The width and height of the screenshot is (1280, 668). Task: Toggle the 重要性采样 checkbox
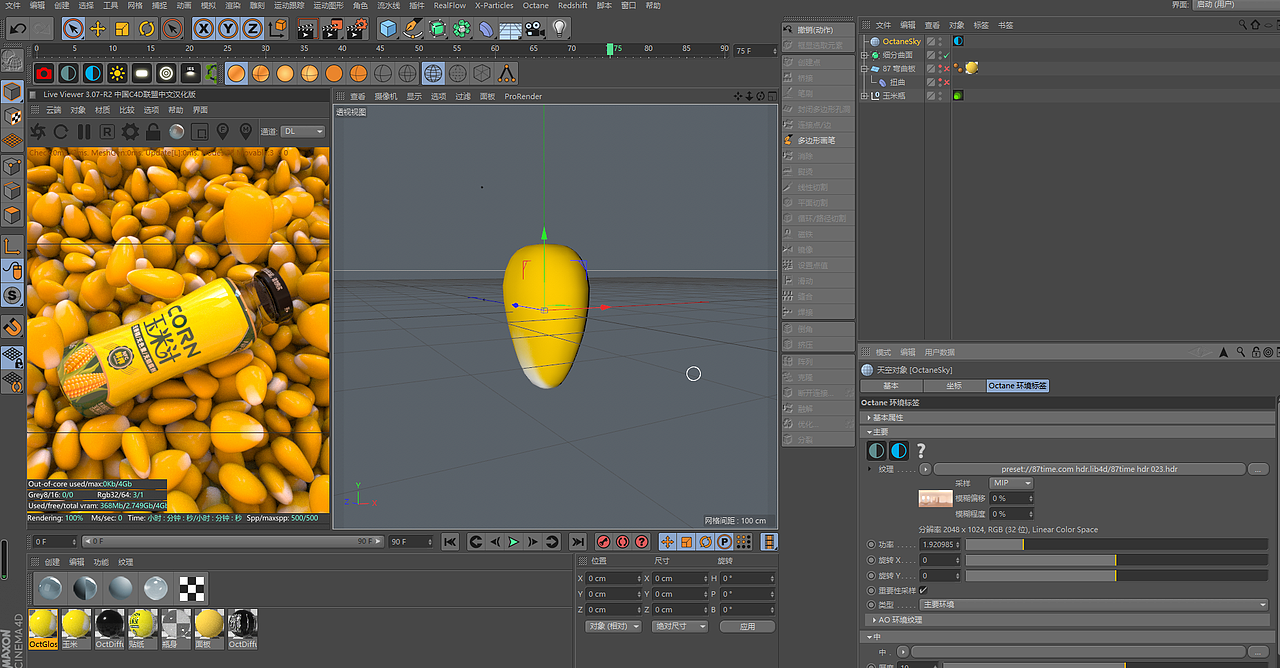pyautogui.click(x=922, y=590)
